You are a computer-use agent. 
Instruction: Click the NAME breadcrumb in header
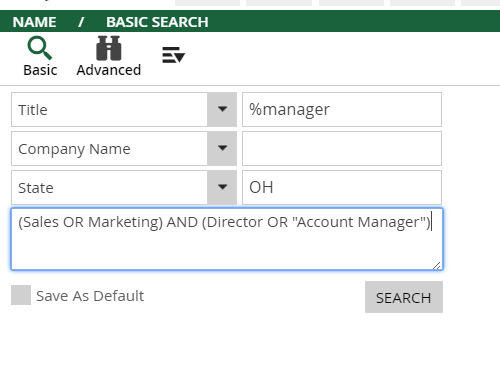coord(34,22)
